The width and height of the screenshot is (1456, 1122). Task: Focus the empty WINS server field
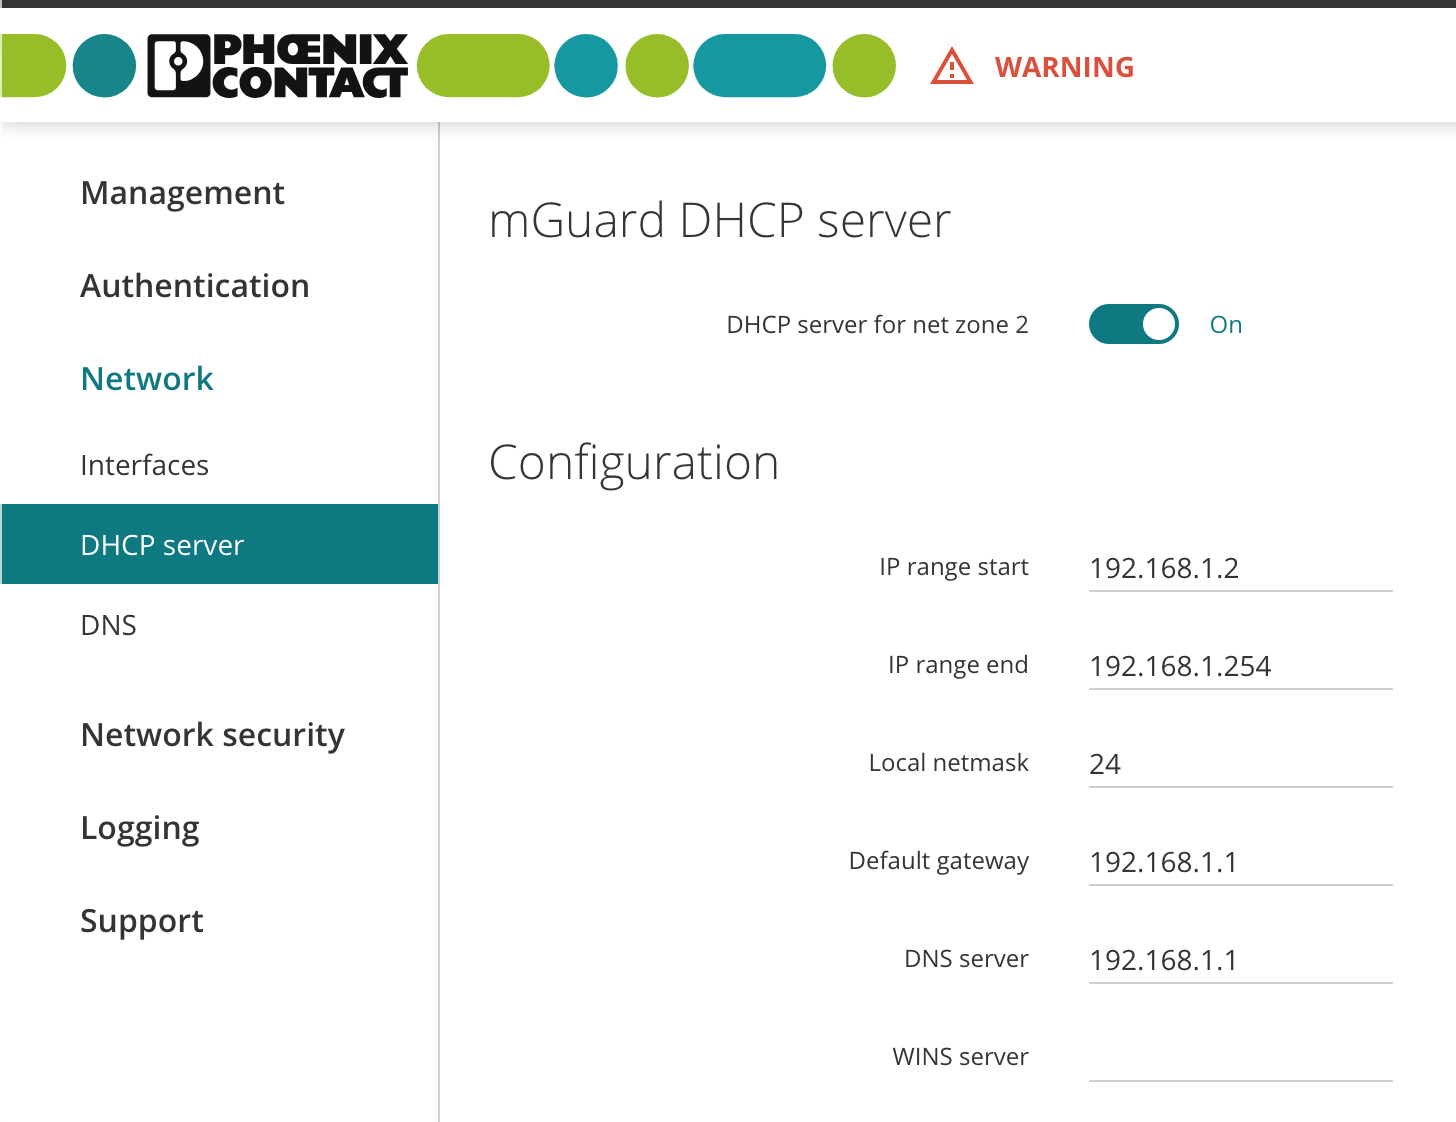point(1240,1058)
